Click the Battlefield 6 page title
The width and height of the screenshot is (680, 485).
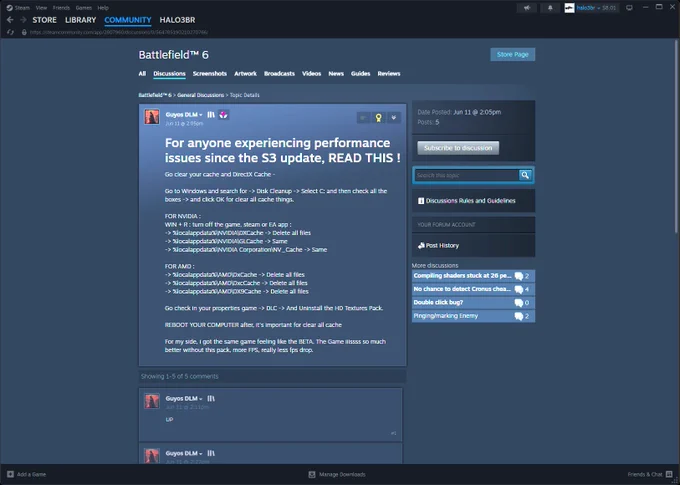point(173,55)
